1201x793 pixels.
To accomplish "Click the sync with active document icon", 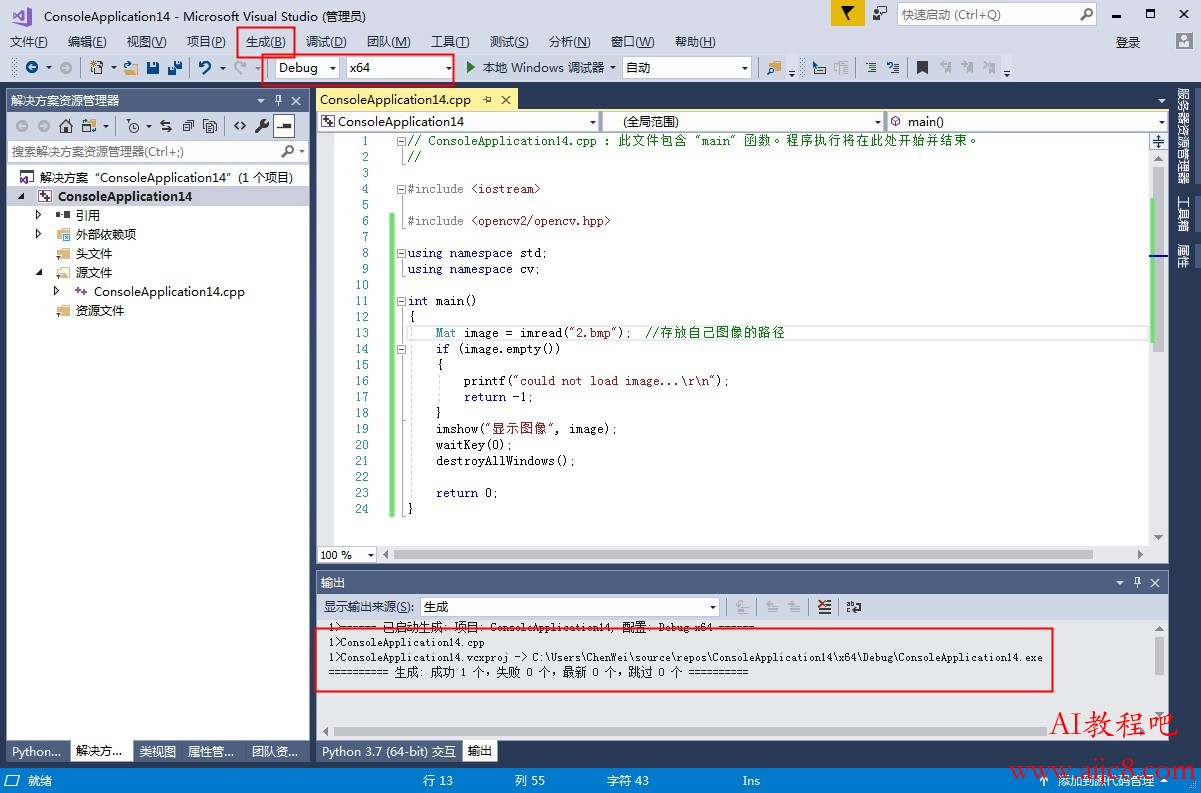I will tap(89, 126).
